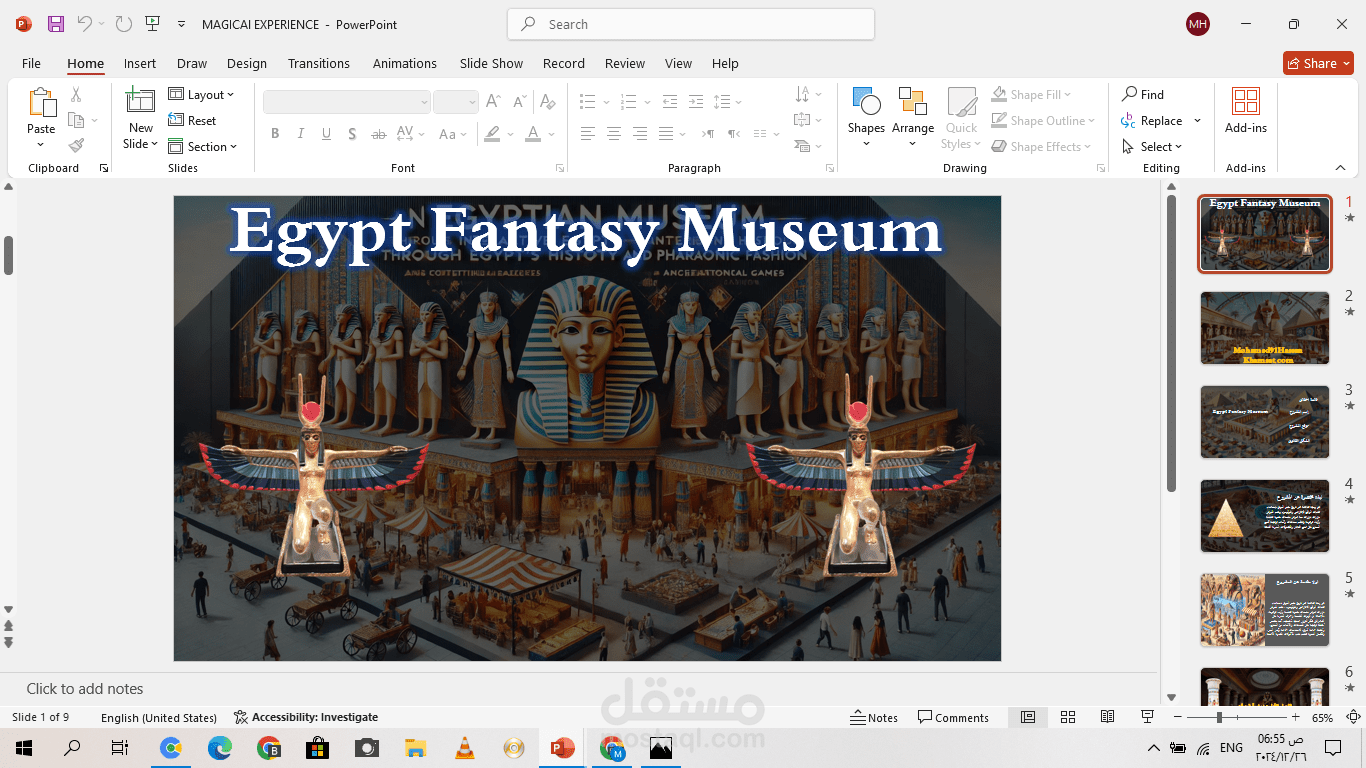Viewport: 1366px width, 768px height.
Task: Click the Replace button
Action: (x=1152, y=121)
